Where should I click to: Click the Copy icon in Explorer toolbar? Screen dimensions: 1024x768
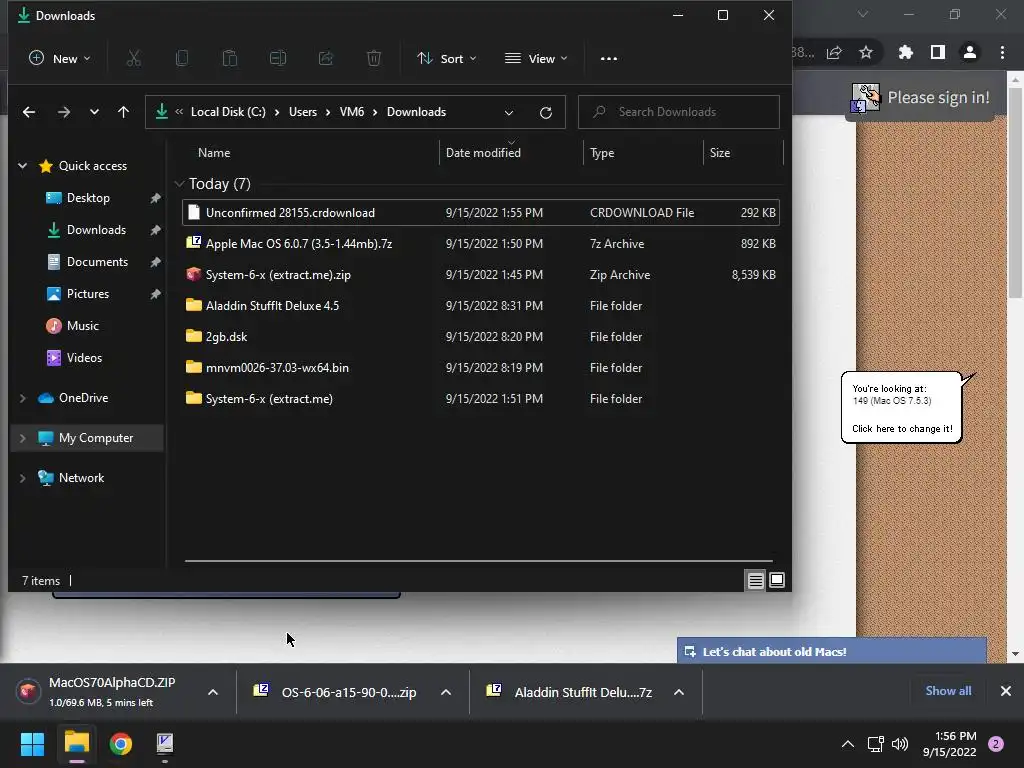pyautogui.click(x=182, y=59)
